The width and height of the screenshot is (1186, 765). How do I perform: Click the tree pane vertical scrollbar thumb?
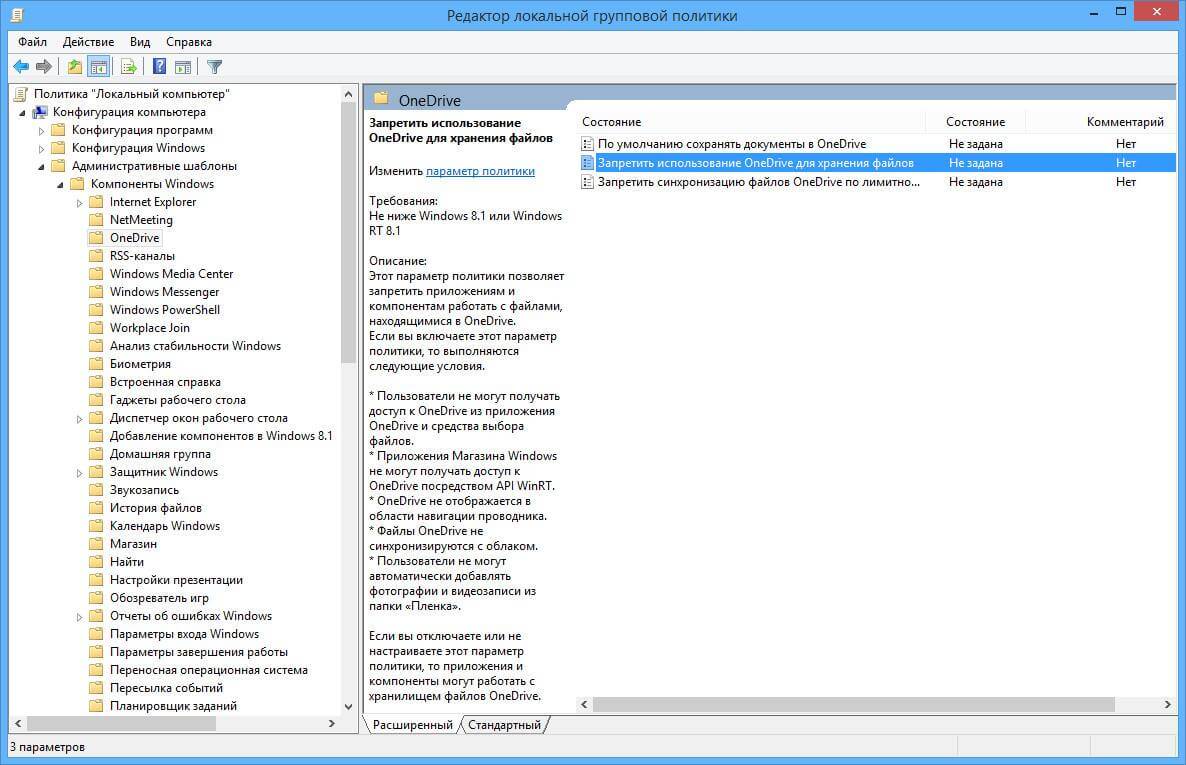pyautogui.click(x=348, y=233)
